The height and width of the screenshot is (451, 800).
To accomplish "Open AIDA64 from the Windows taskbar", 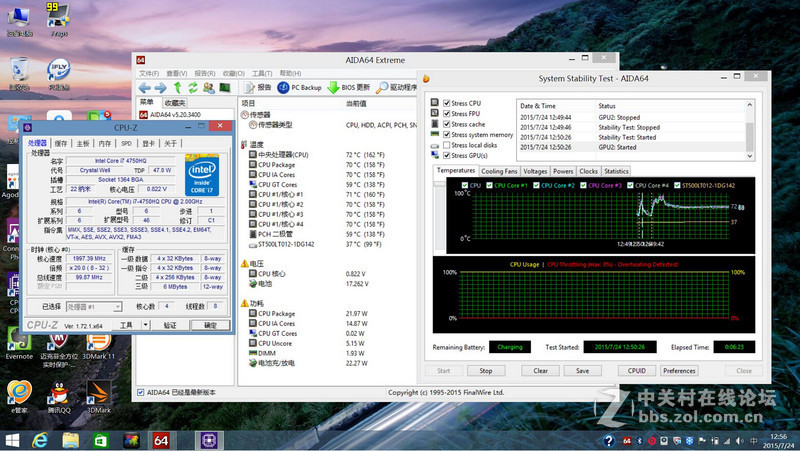I will tap(162, 440).
